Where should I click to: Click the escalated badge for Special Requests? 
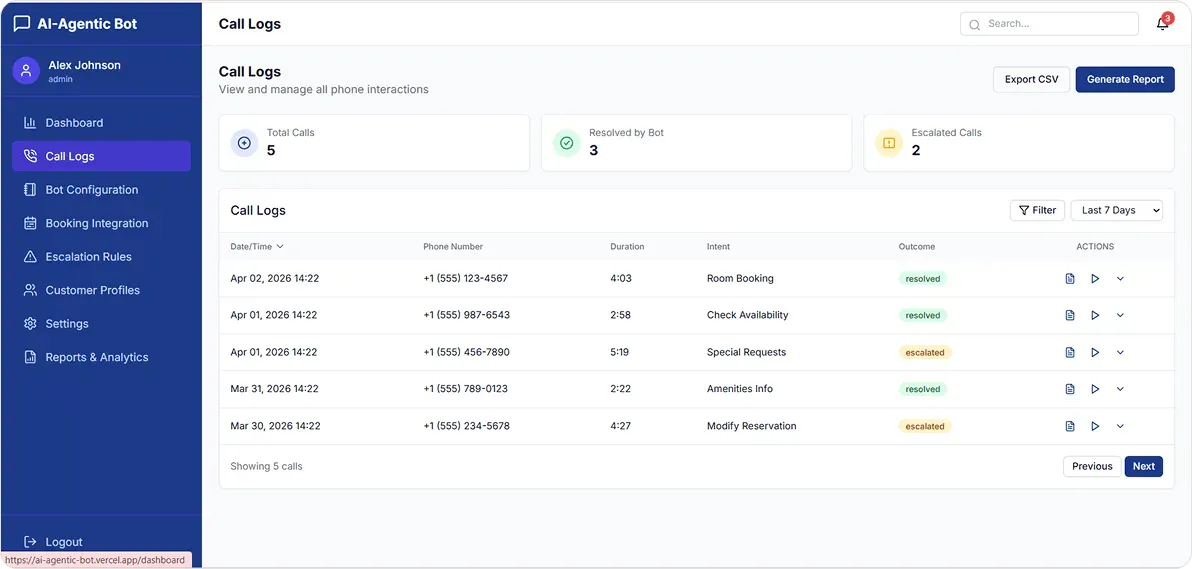[925, 352]
